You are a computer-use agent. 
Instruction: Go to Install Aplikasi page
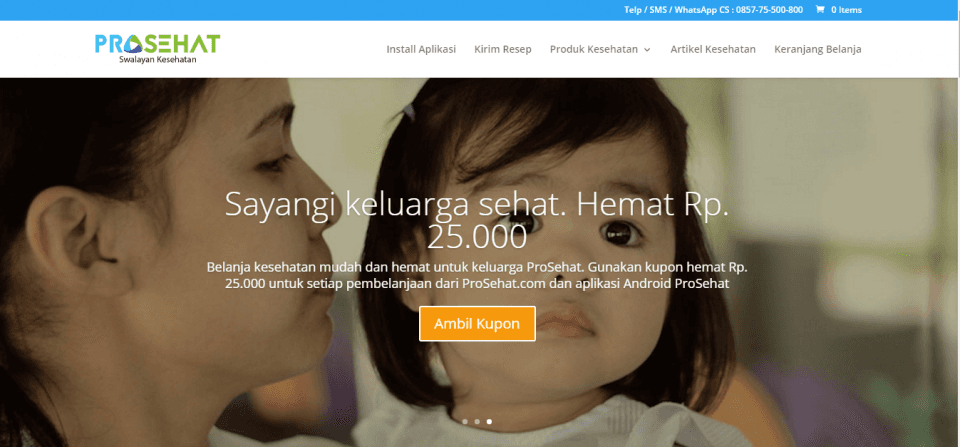tap(421, 49)
